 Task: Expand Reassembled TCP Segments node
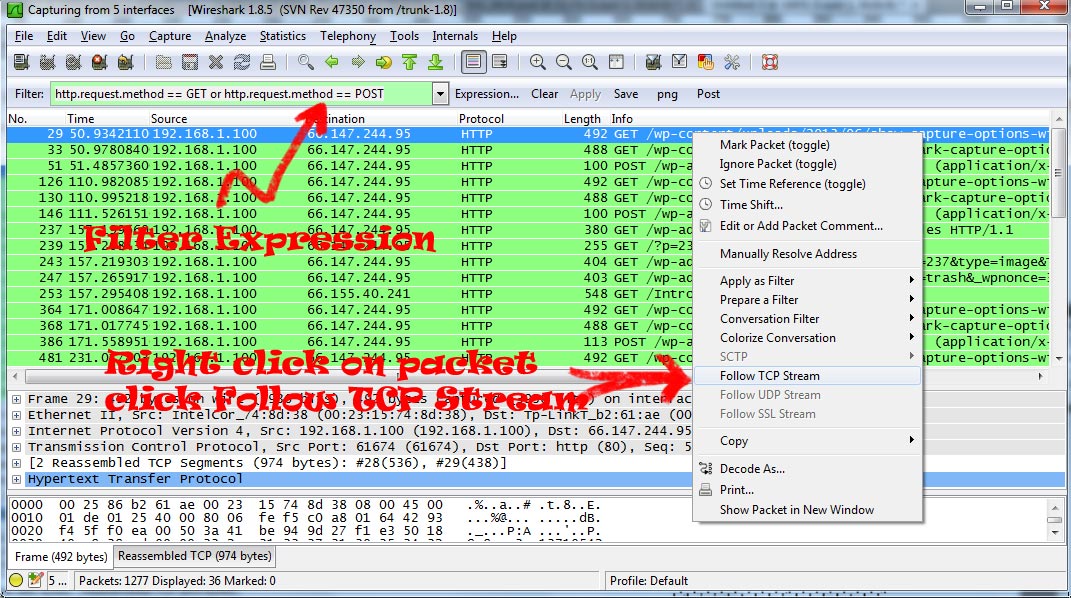point(16,463)
